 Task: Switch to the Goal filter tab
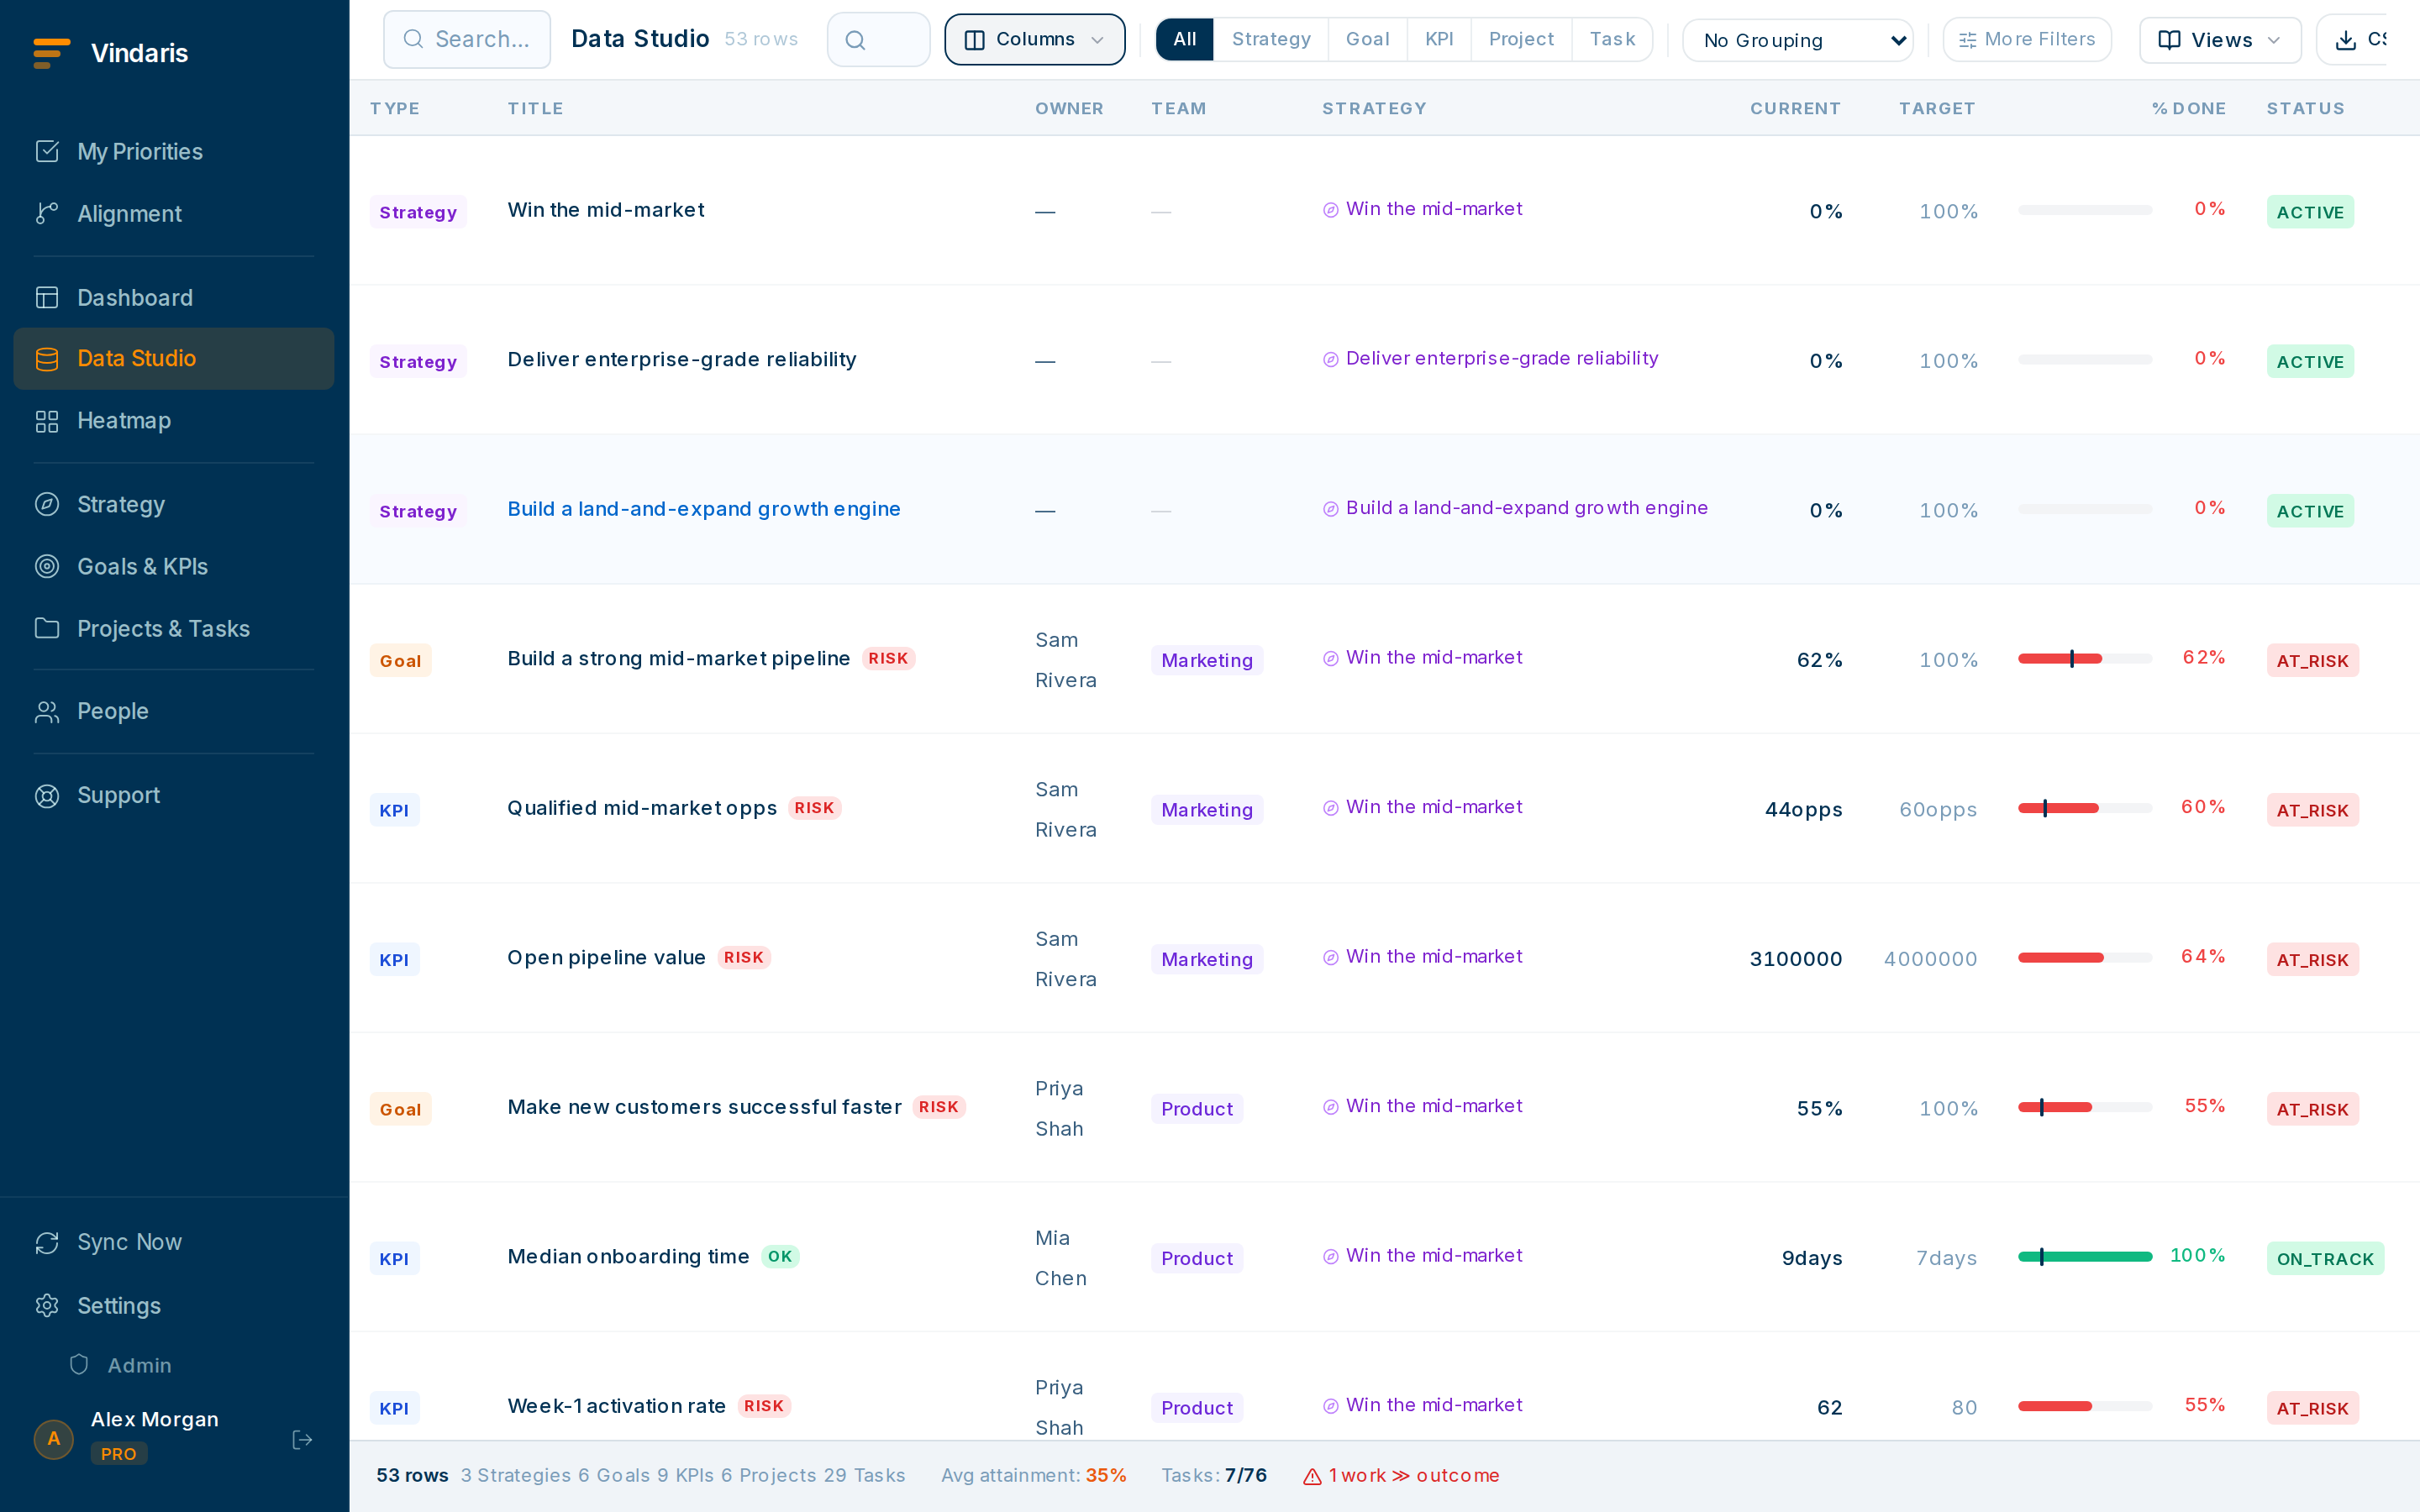point(1367,39)
